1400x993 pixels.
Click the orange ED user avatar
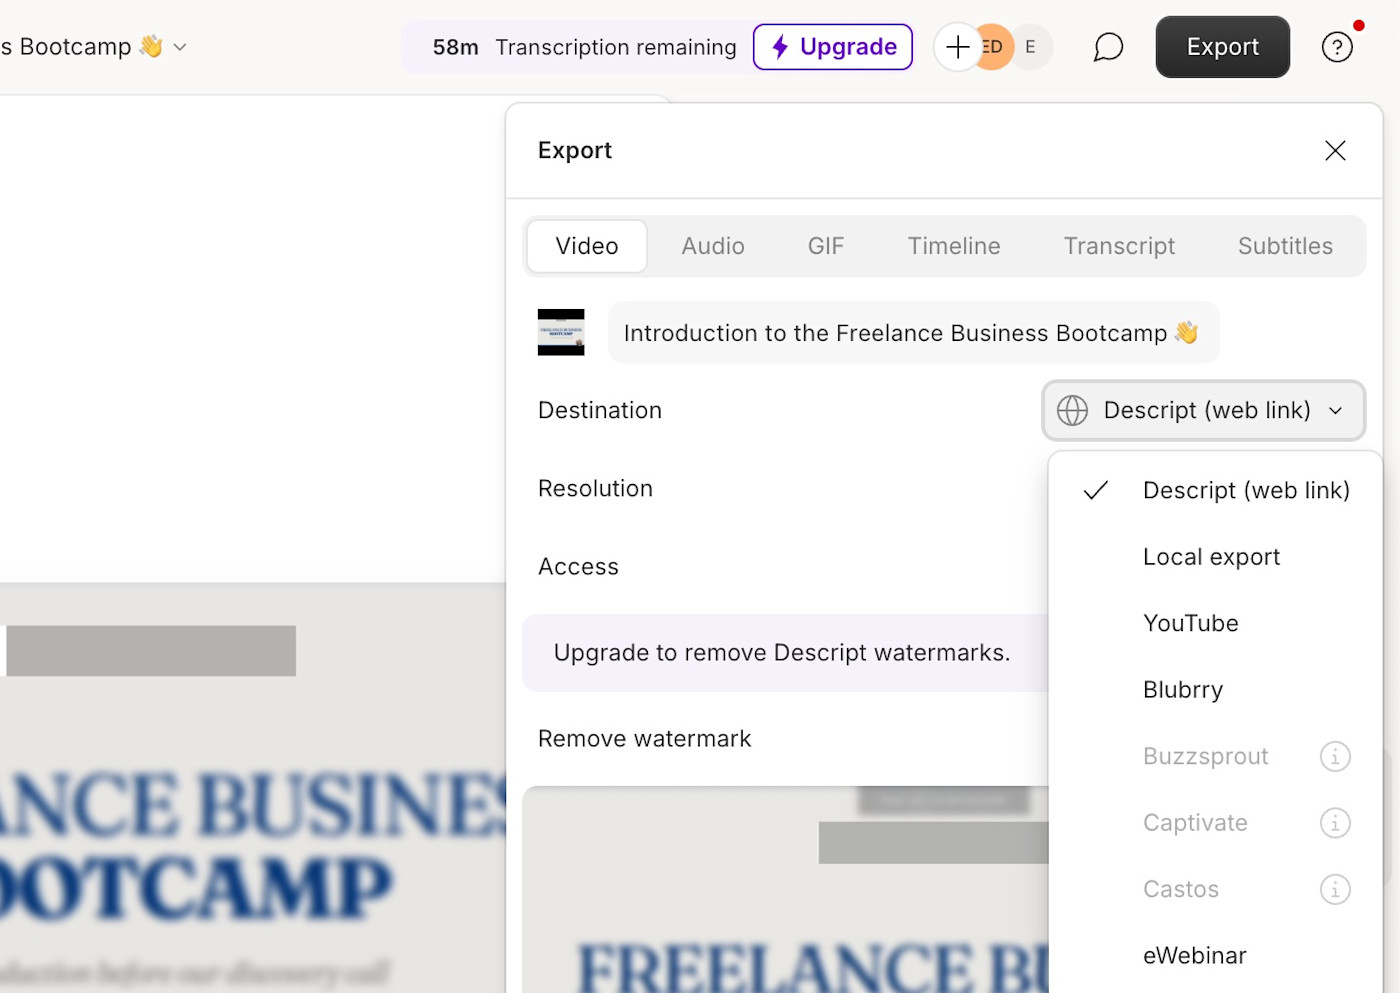993,47
